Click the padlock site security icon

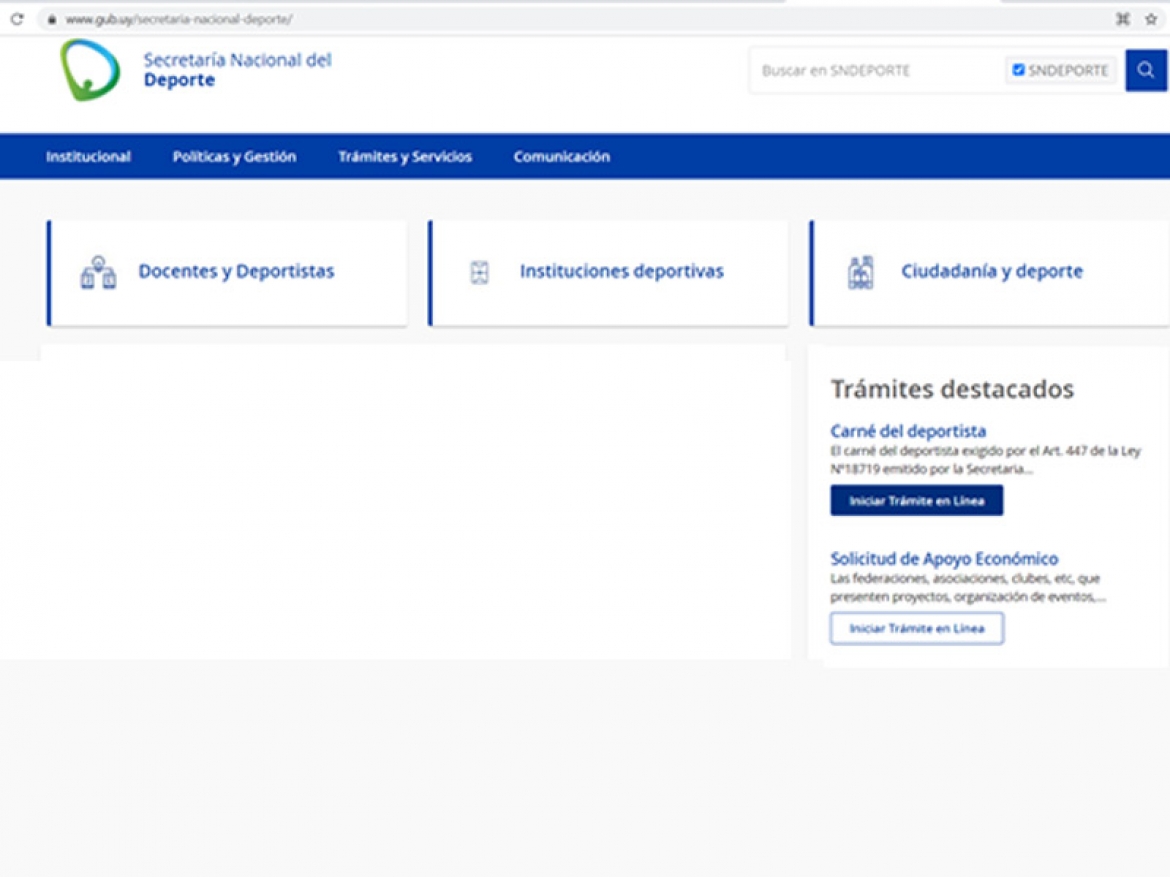coord(52,19)
